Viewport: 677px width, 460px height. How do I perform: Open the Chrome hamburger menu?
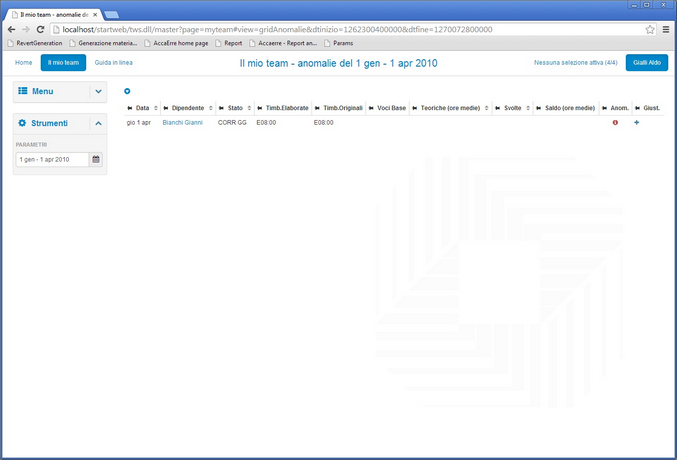click(x=666, y=29)
